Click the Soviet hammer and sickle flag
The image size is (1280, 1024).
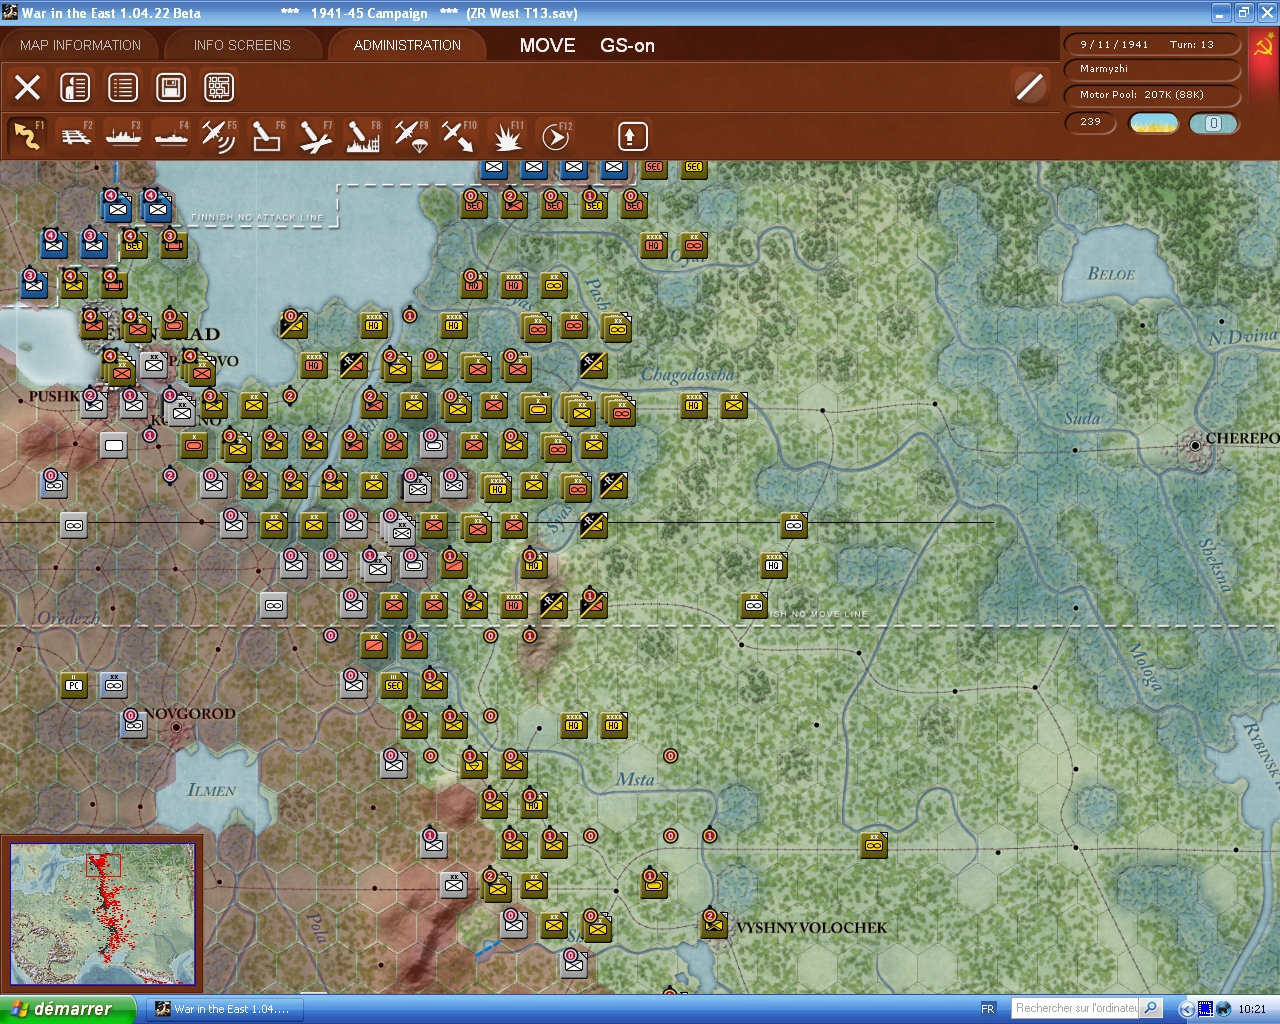(x=1263, y=47)
